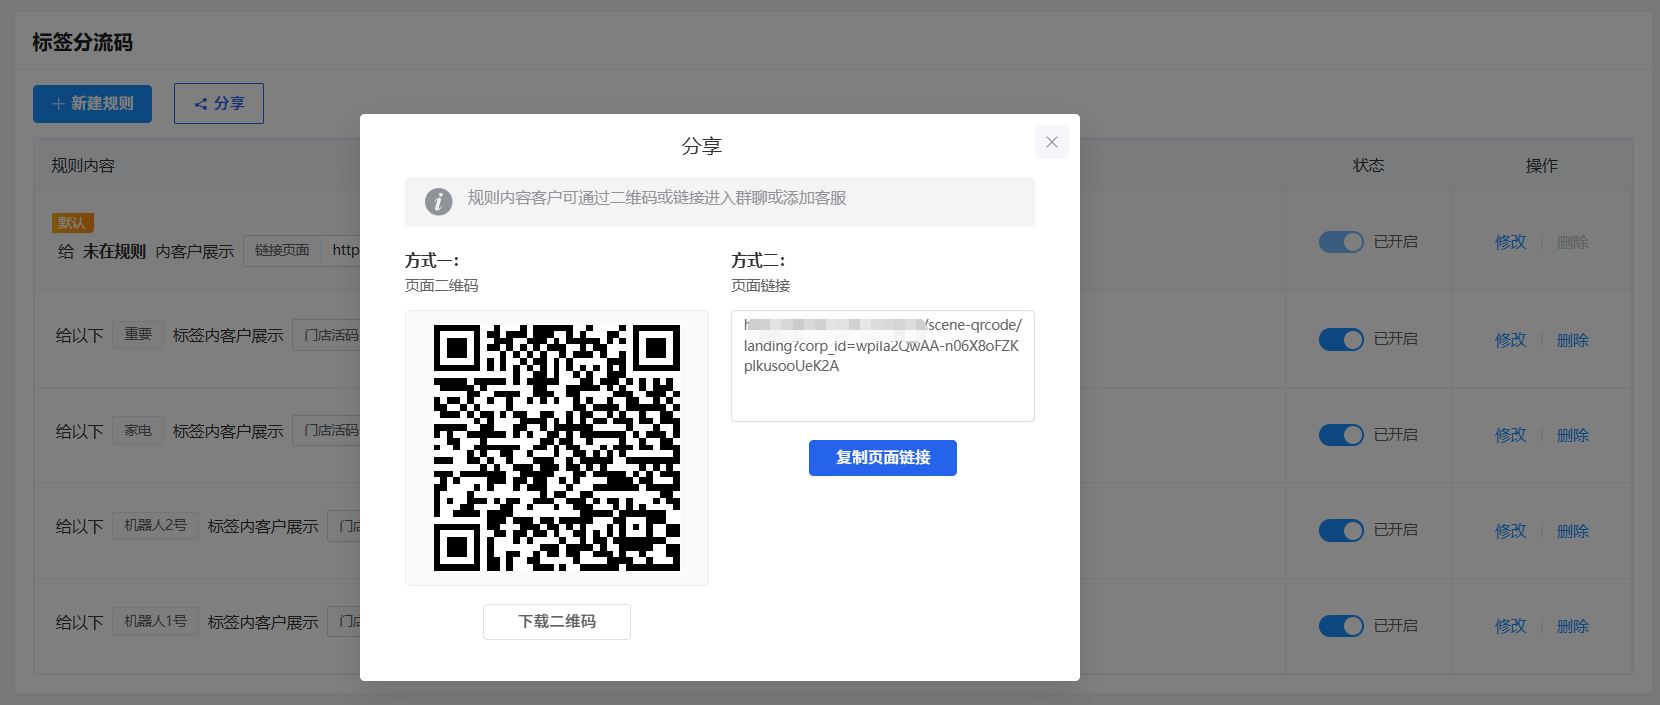This screenshot has width=1660, height=705.
Task: Toggle the switch for the 机器人2号 row
Action: click(1341, 531)
